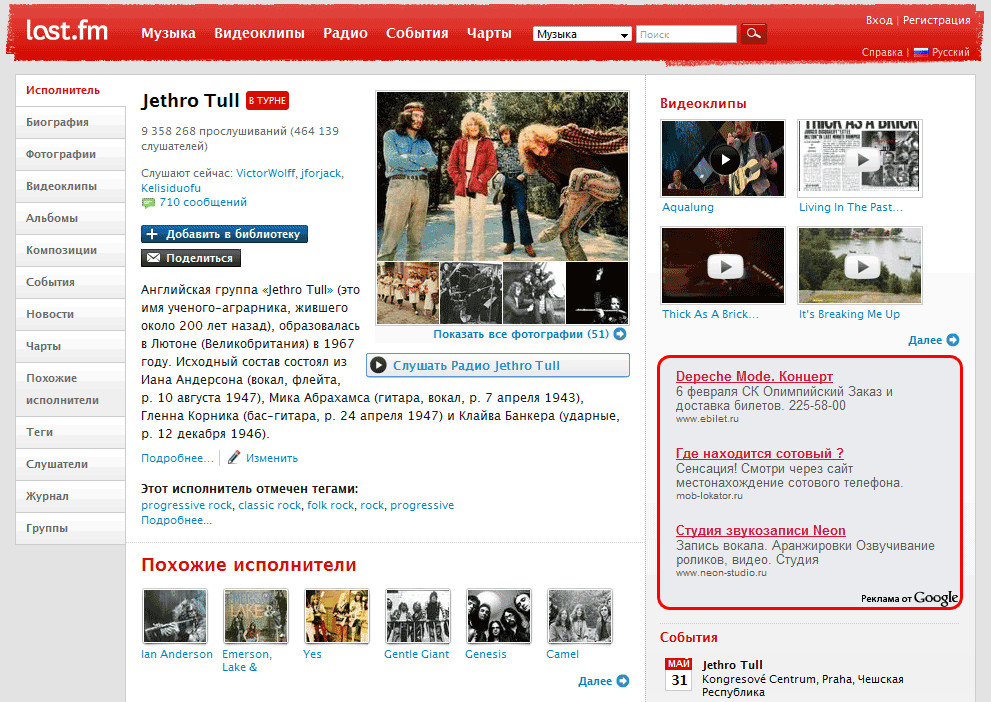Open Emerson, Lake & similar artist thumbnail
This screenshot has width=991, height=702.
(255, 616)
